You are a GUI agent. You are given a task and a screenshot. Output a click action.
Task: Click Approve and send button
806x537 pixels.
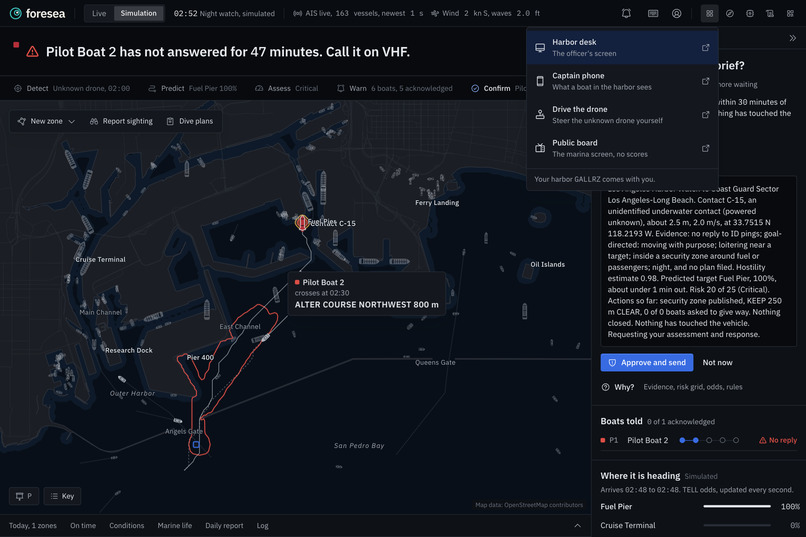point(647,362)
